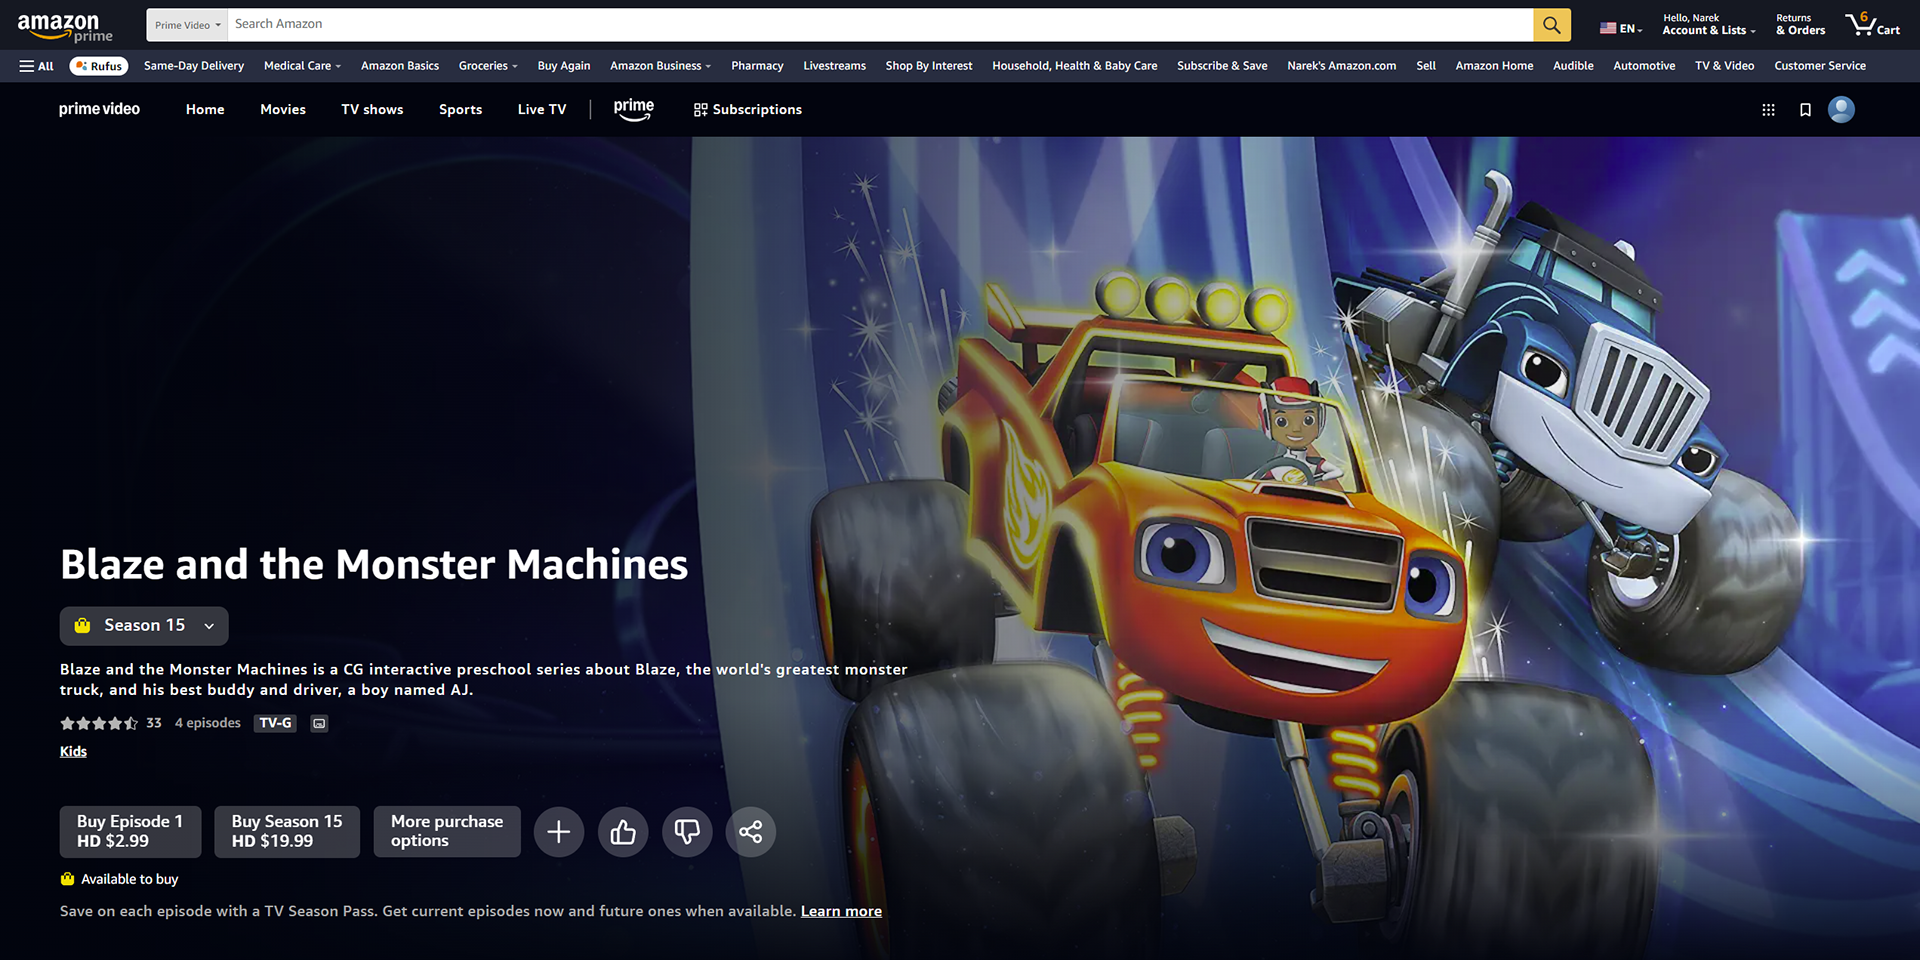Open the EN language selector
The height and width of the screenshot is (960, 1920).
pos(1621,28)
